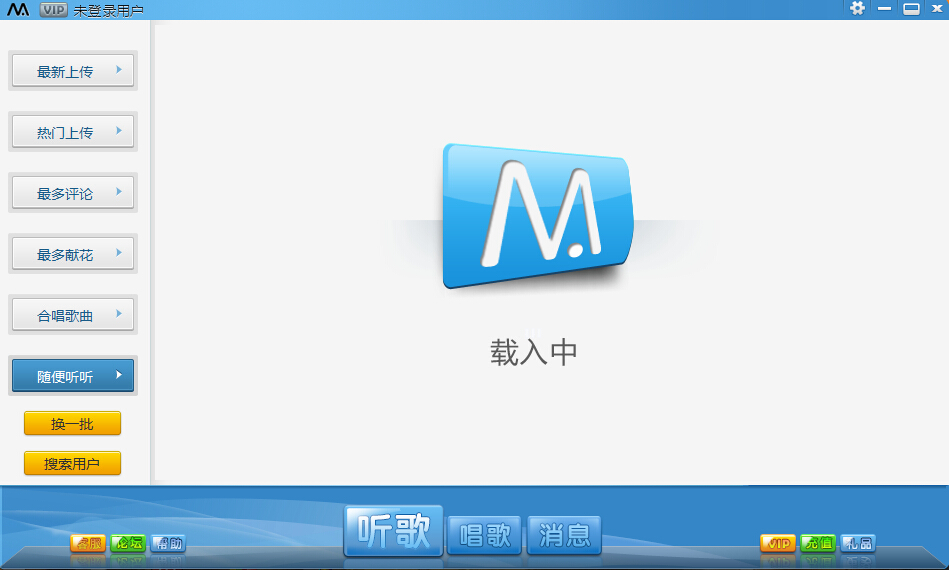Open the 充值 recharge icon button
This screenshot has height=570, width=949.
coord(818,544)
